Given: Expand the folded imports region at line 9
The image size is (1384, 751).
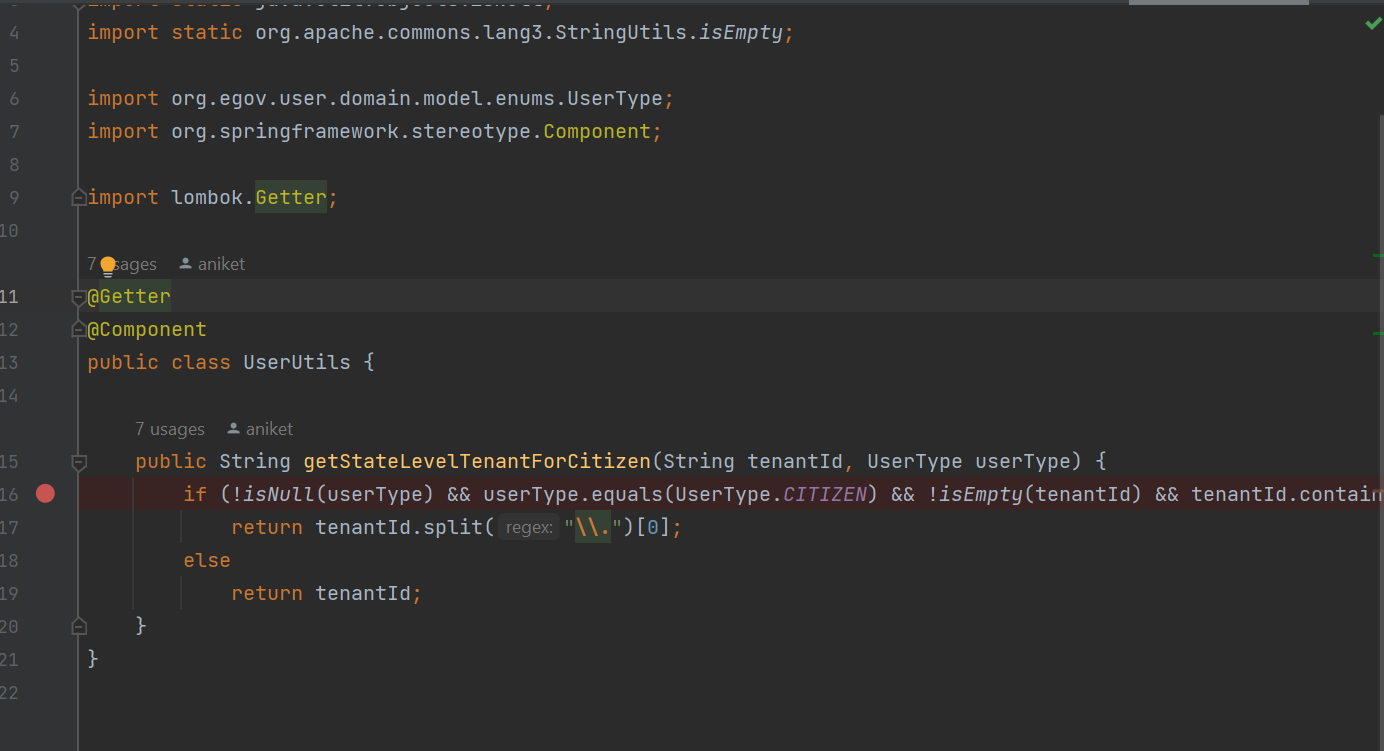Looking at the screenshot, I should [x=78, y=197].
